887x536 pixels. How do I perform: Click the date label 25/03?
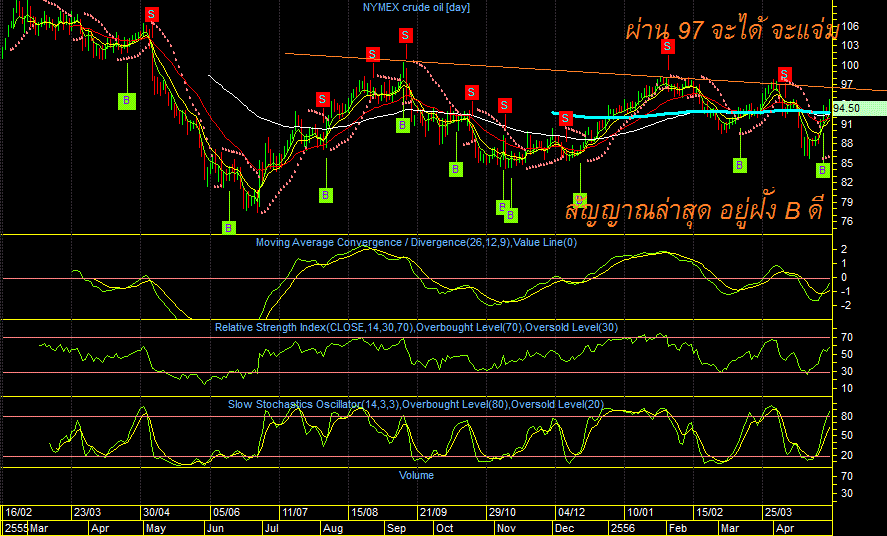click(x=778, y=512)
